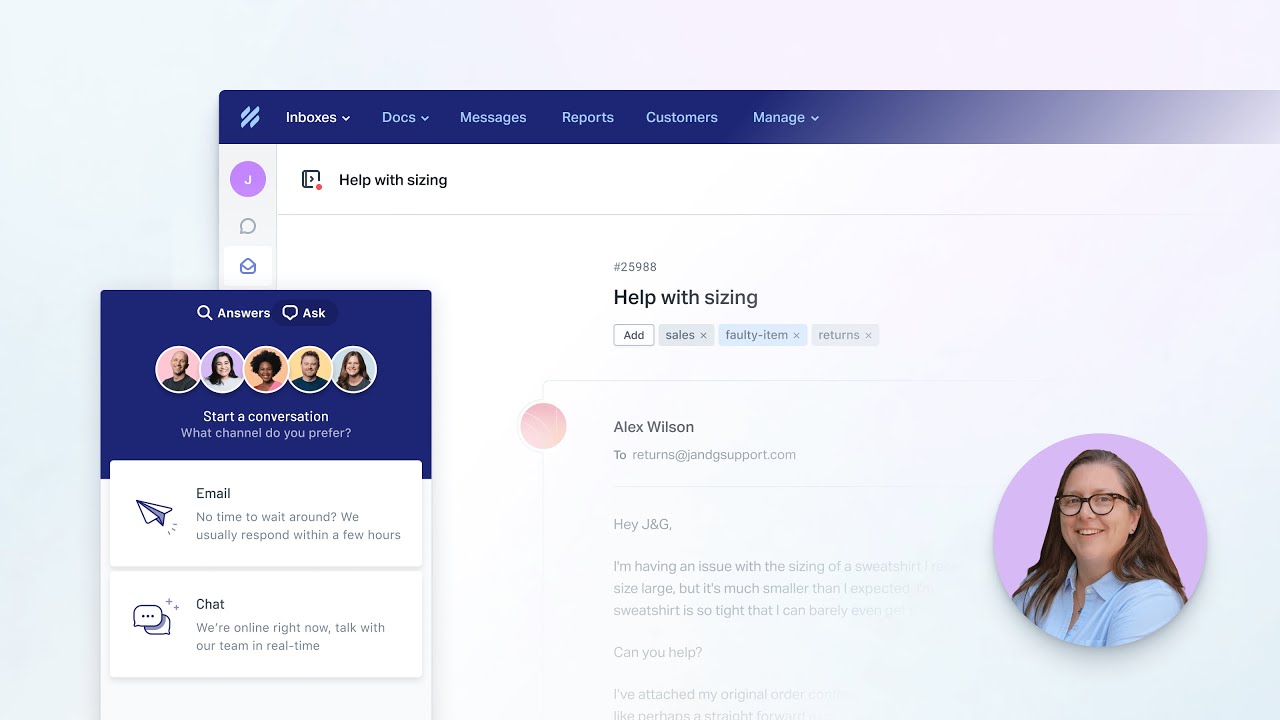Open the search magnifier icon next to Answers
1280x720 pixels.
(204, 312)
